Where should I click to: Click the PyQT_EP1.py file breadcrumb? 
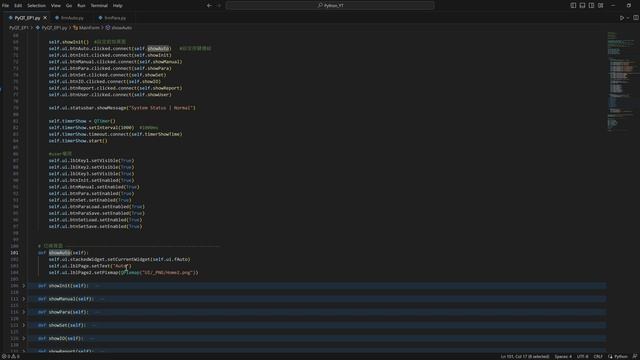click(54, 28)
